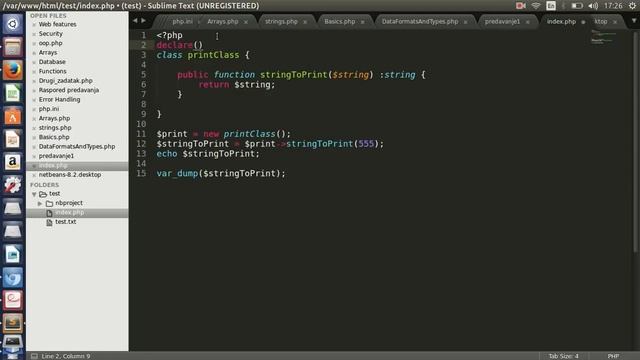
Task: Open Ubuntu Software Center from the dock
Action: point(12,117)
